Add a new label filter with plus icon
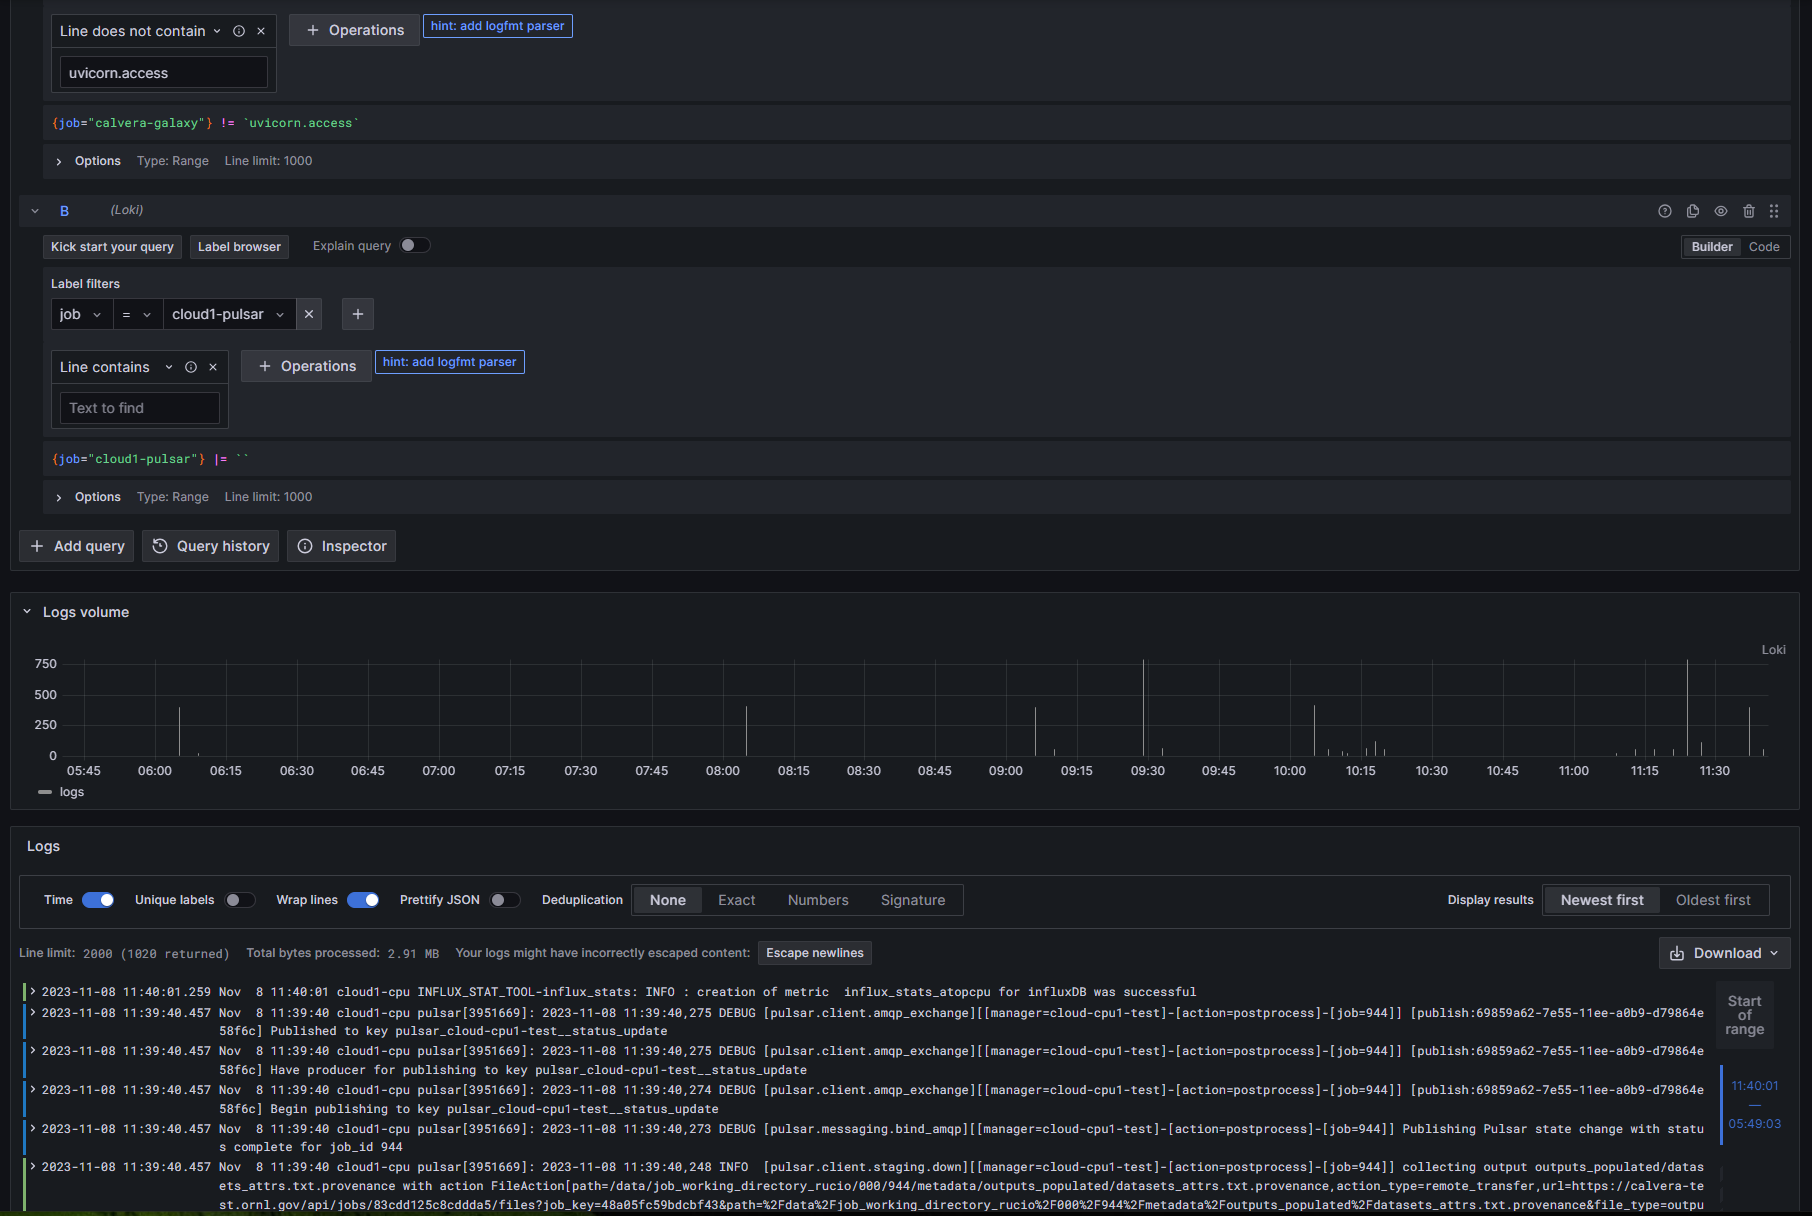 click(x=358, y=314)
